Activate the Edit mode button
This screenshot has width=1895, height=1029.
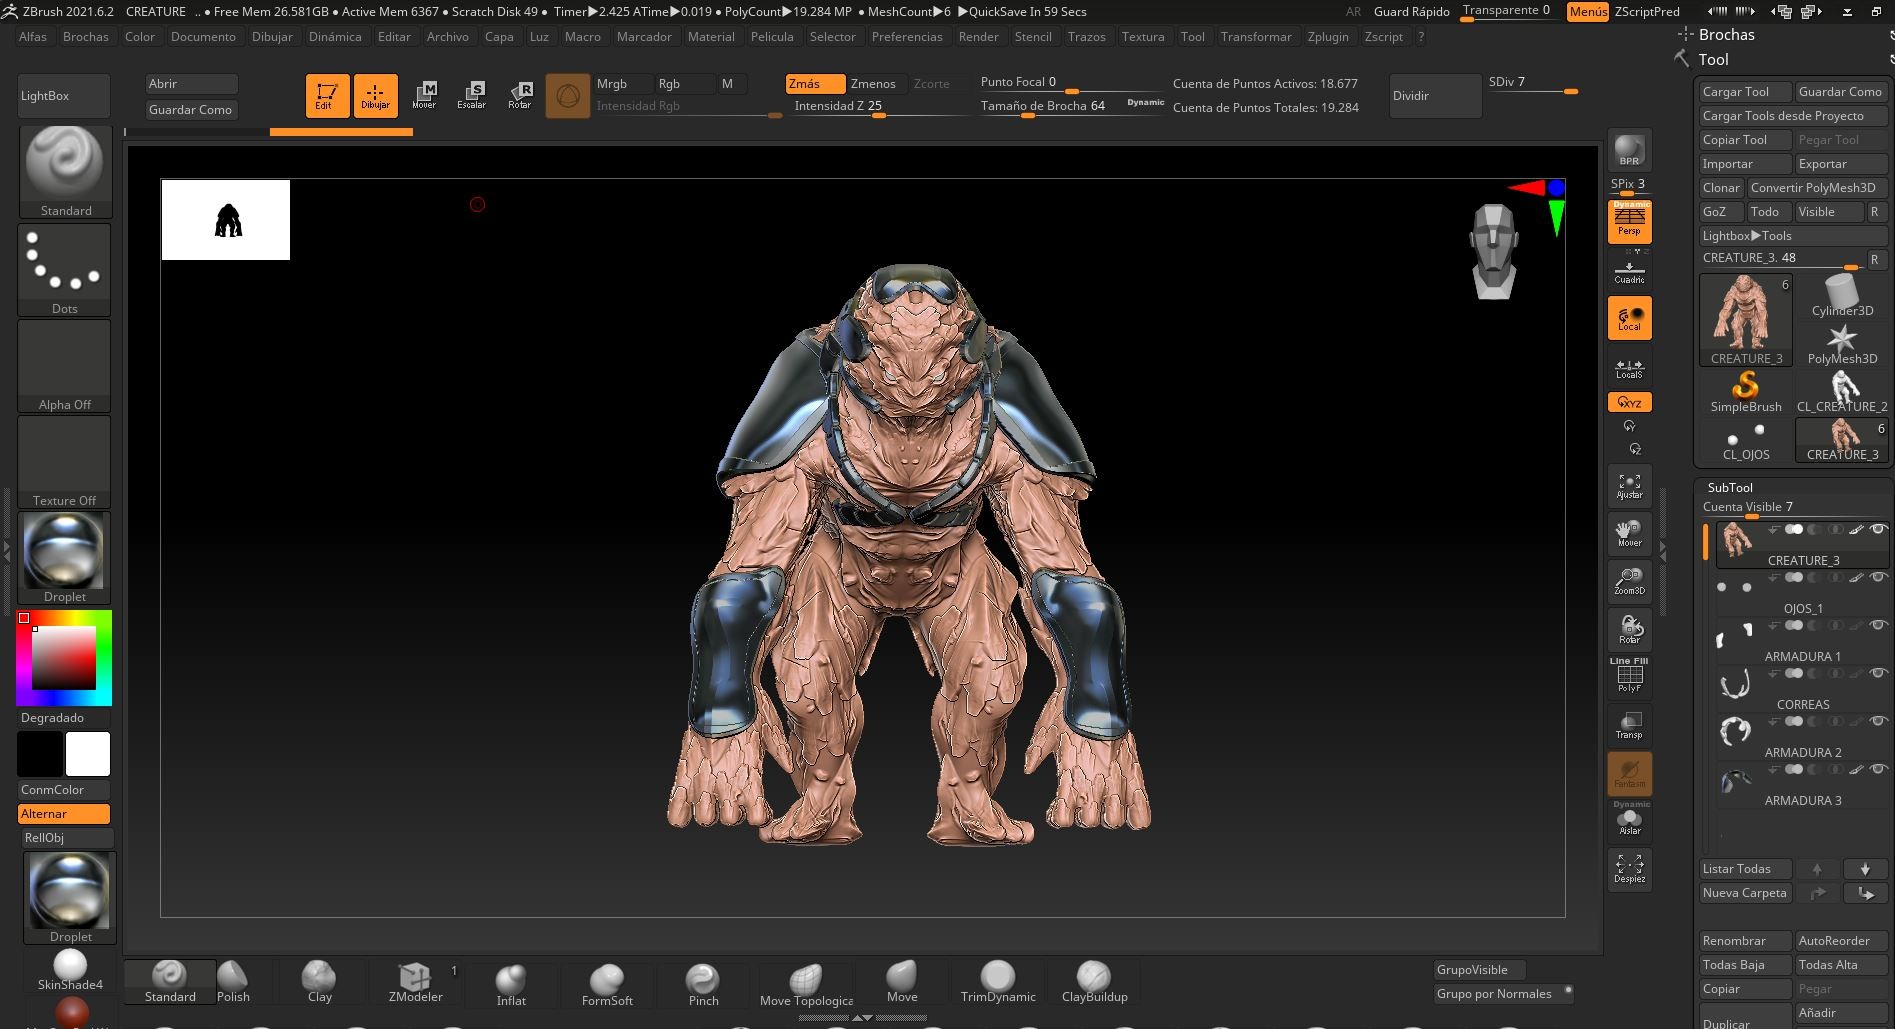pyautogui.click(x=327, y=96)
